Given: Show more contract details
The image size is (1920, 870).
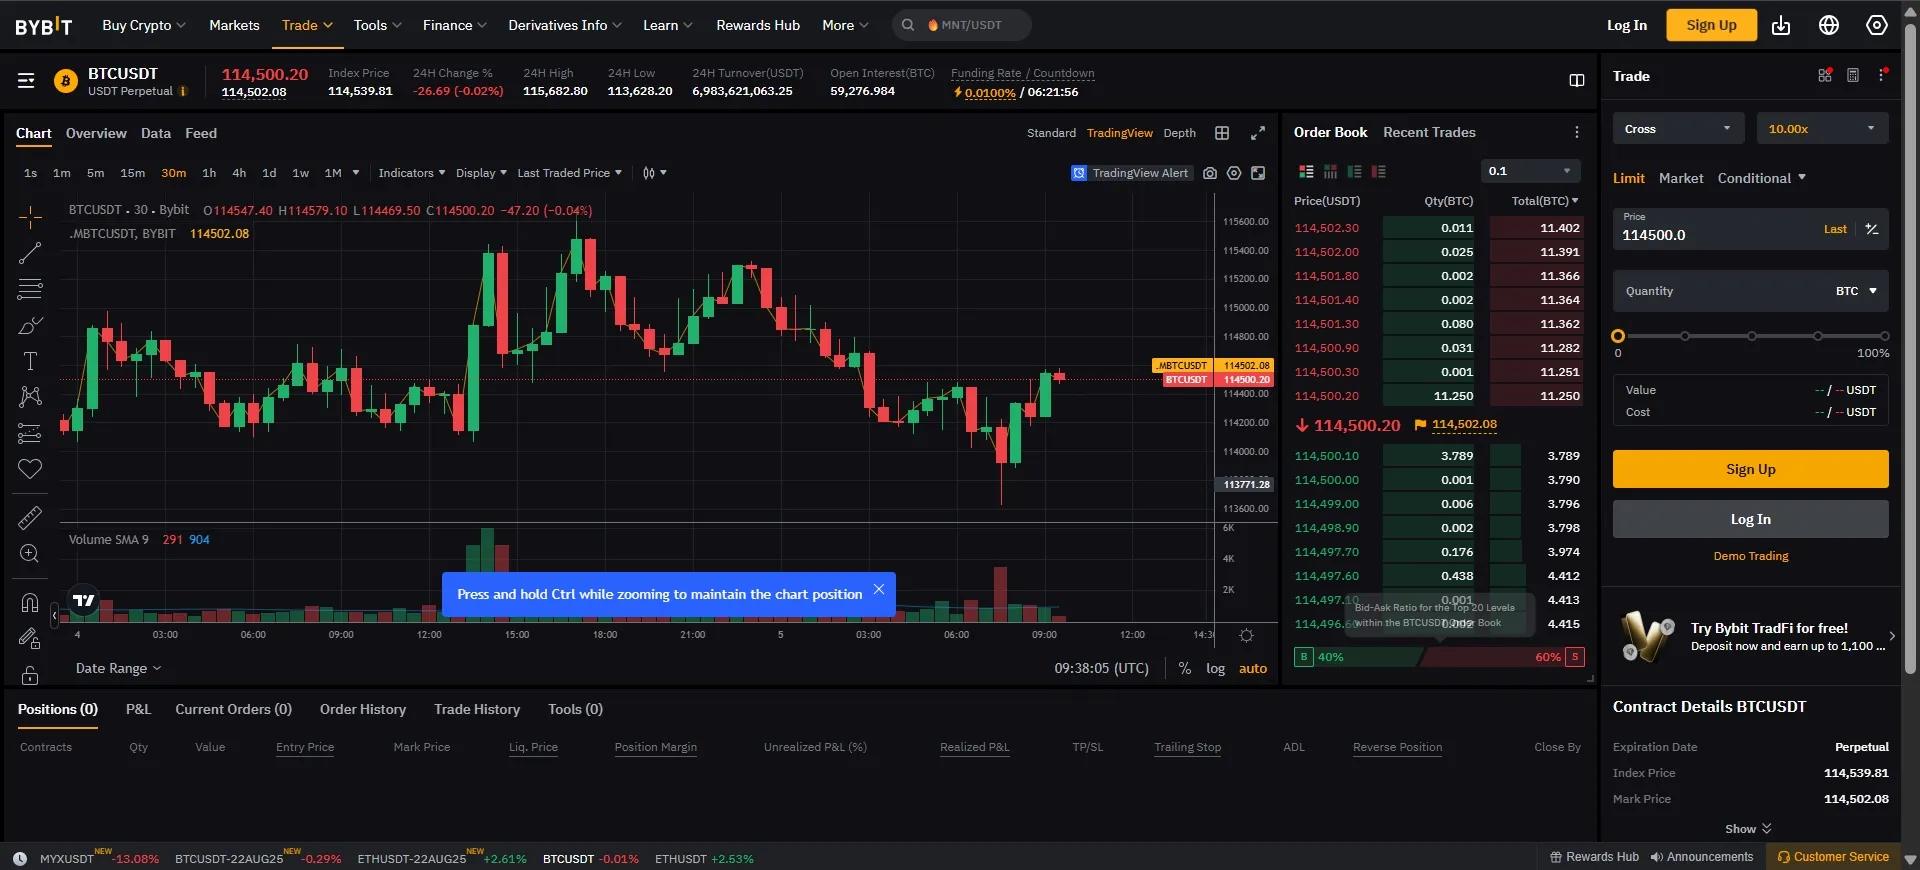Looking at the screenshot, I should [x=1748, y=829].
